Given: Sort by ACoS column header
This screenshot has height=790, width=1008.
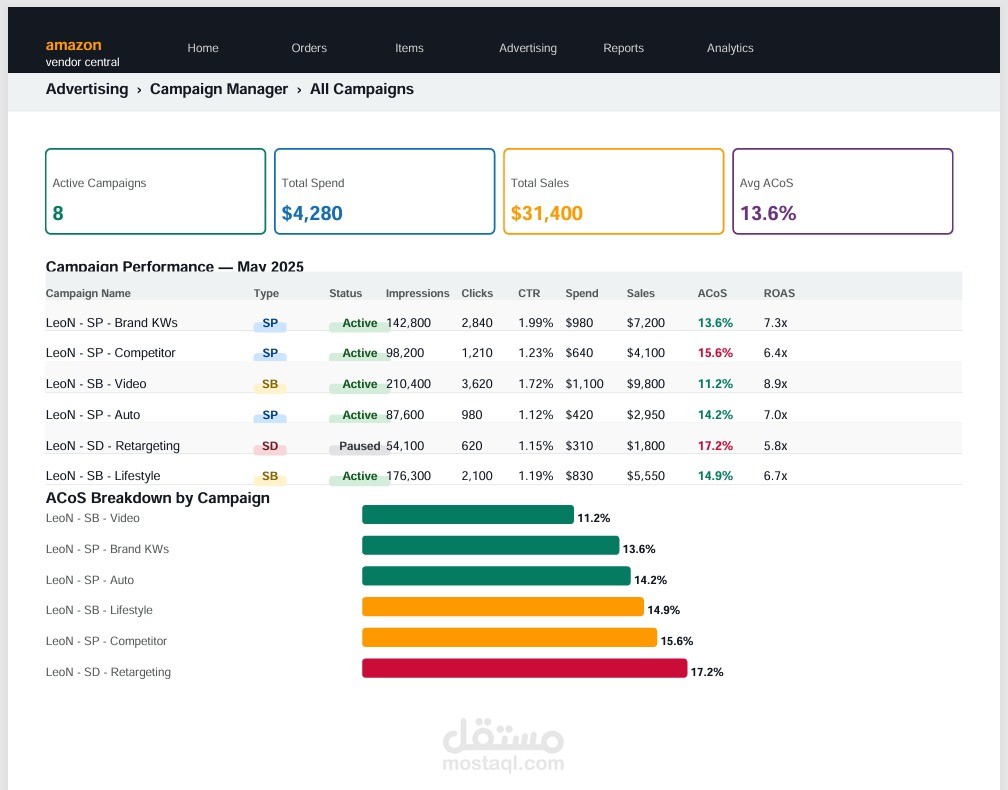Looking at the screenshot, I should point(712,293).
